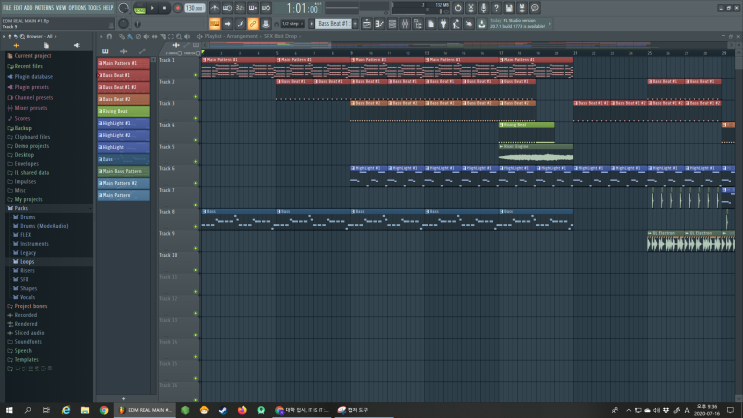Open the OPTIONS menu

(77, 8)
